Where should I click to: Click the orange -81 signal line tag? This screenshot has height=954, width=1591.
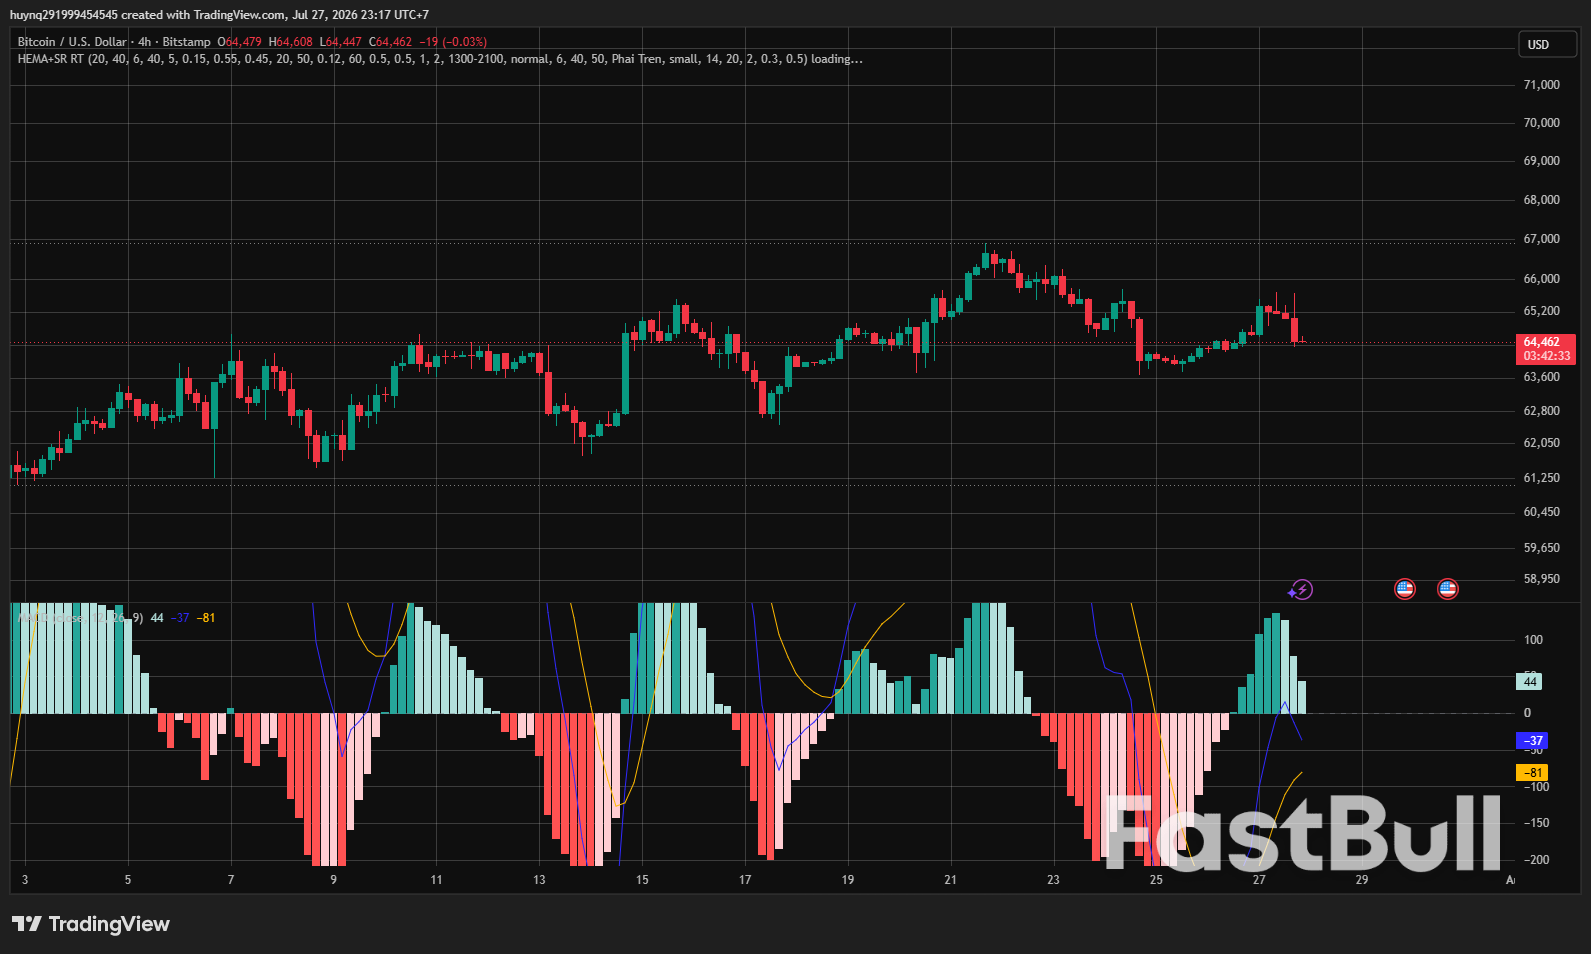click(1533, 773)
